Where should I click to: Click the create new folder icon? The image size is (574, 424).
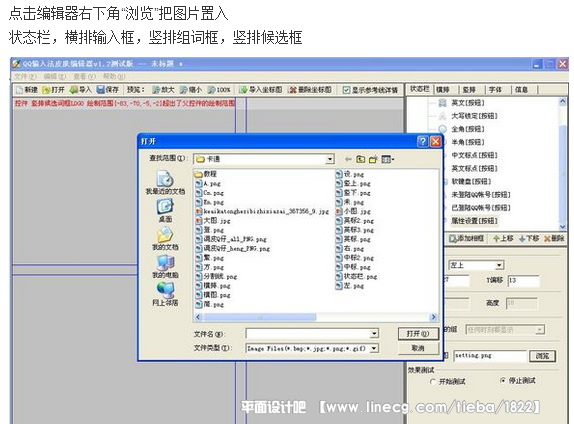click(373, 159)
